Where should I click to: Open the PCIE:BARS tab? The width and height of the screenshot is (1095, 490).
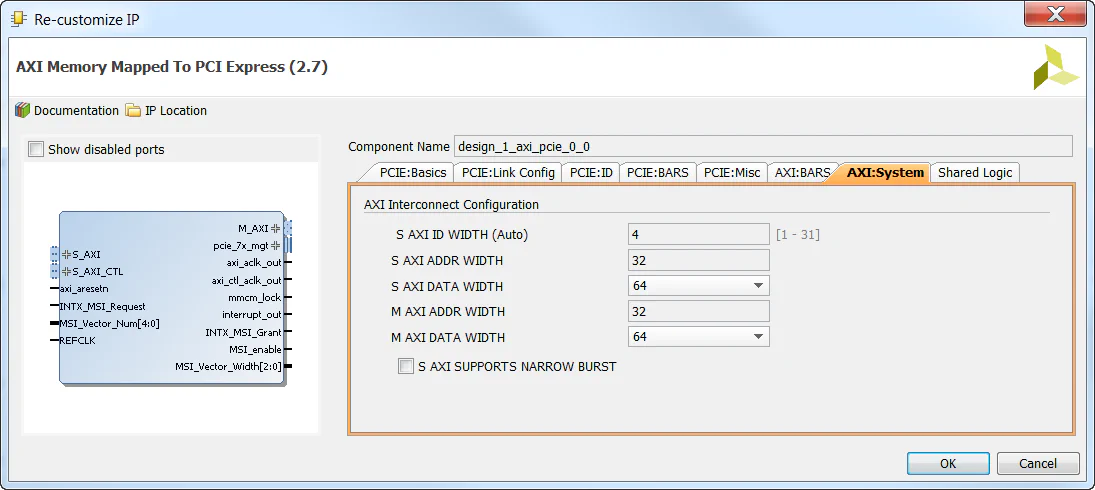tap(657, 172)
